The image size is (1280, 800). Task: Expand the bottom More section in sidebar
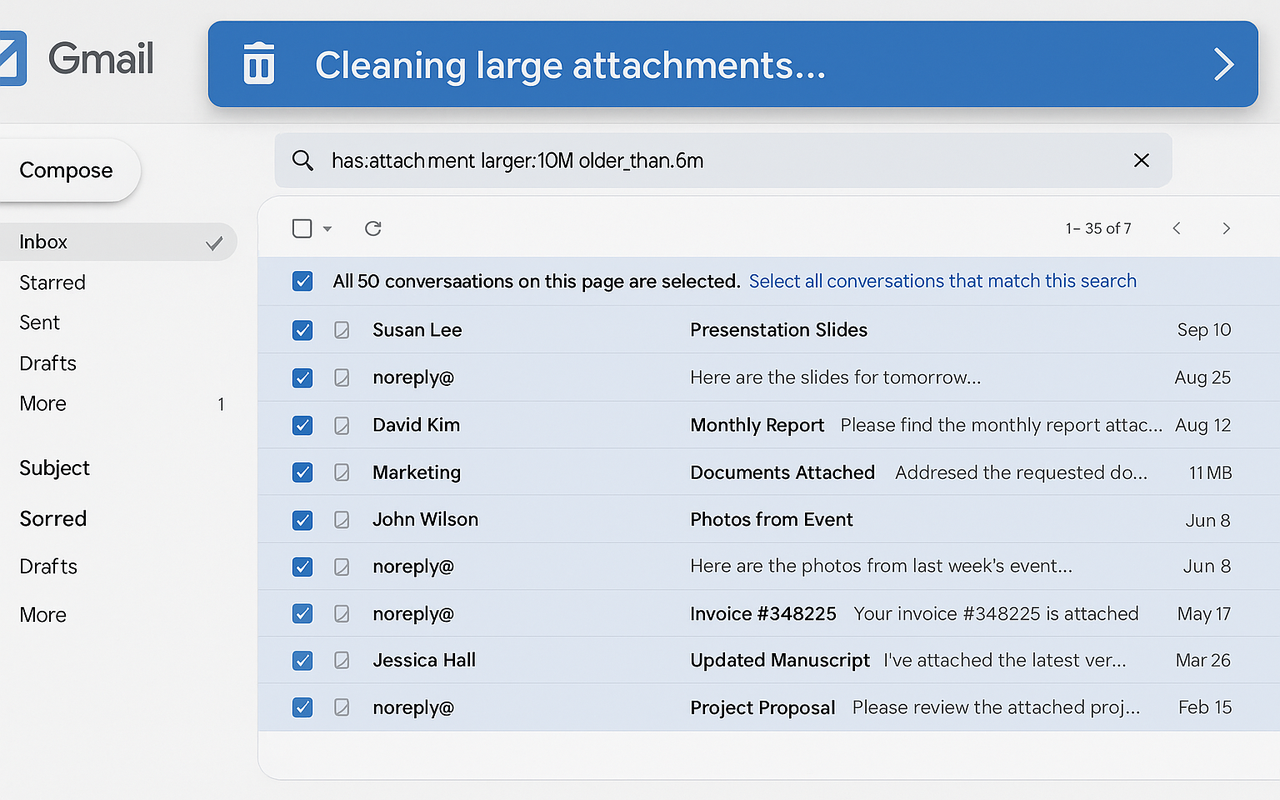[x=42, y=614]
